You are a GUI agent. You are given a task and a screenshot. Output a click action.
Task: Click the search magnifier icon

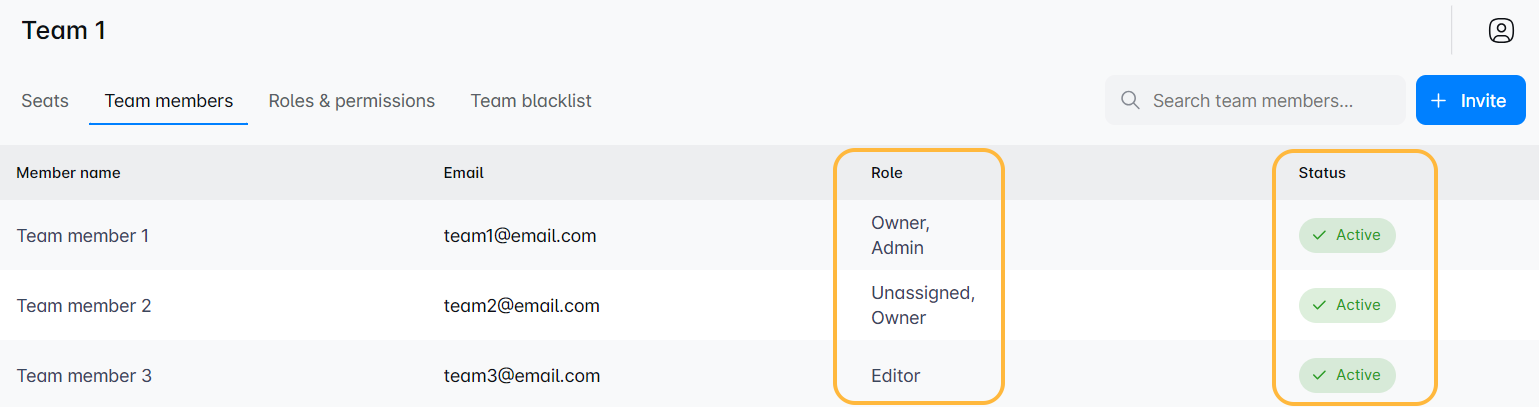tap(1131, 100)
